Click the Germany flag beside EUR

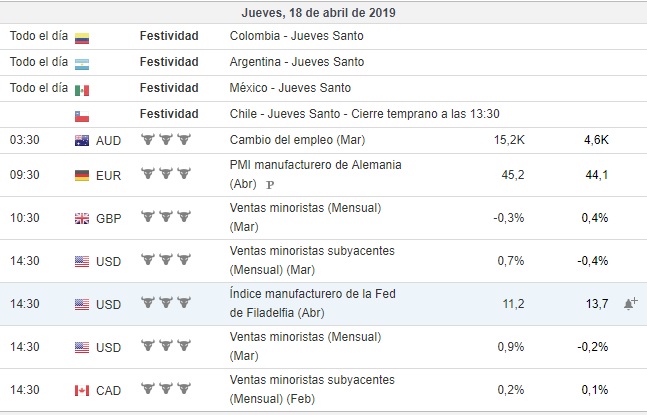[82, 175]
